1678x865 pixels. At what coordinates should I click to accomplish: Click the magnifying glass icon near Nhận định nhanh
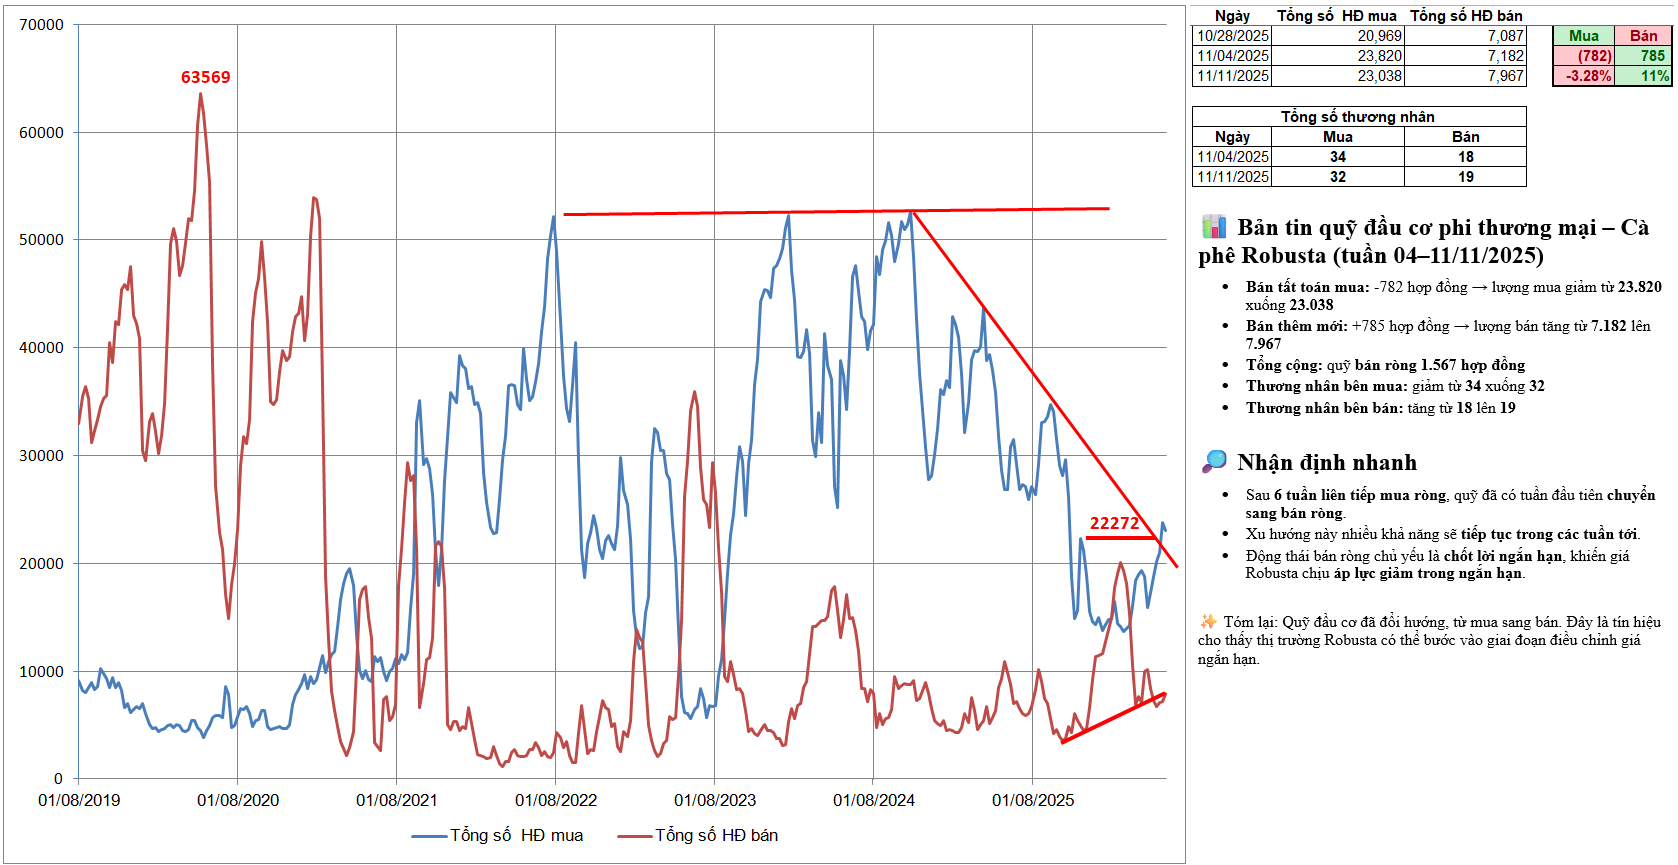point(1213,461)
